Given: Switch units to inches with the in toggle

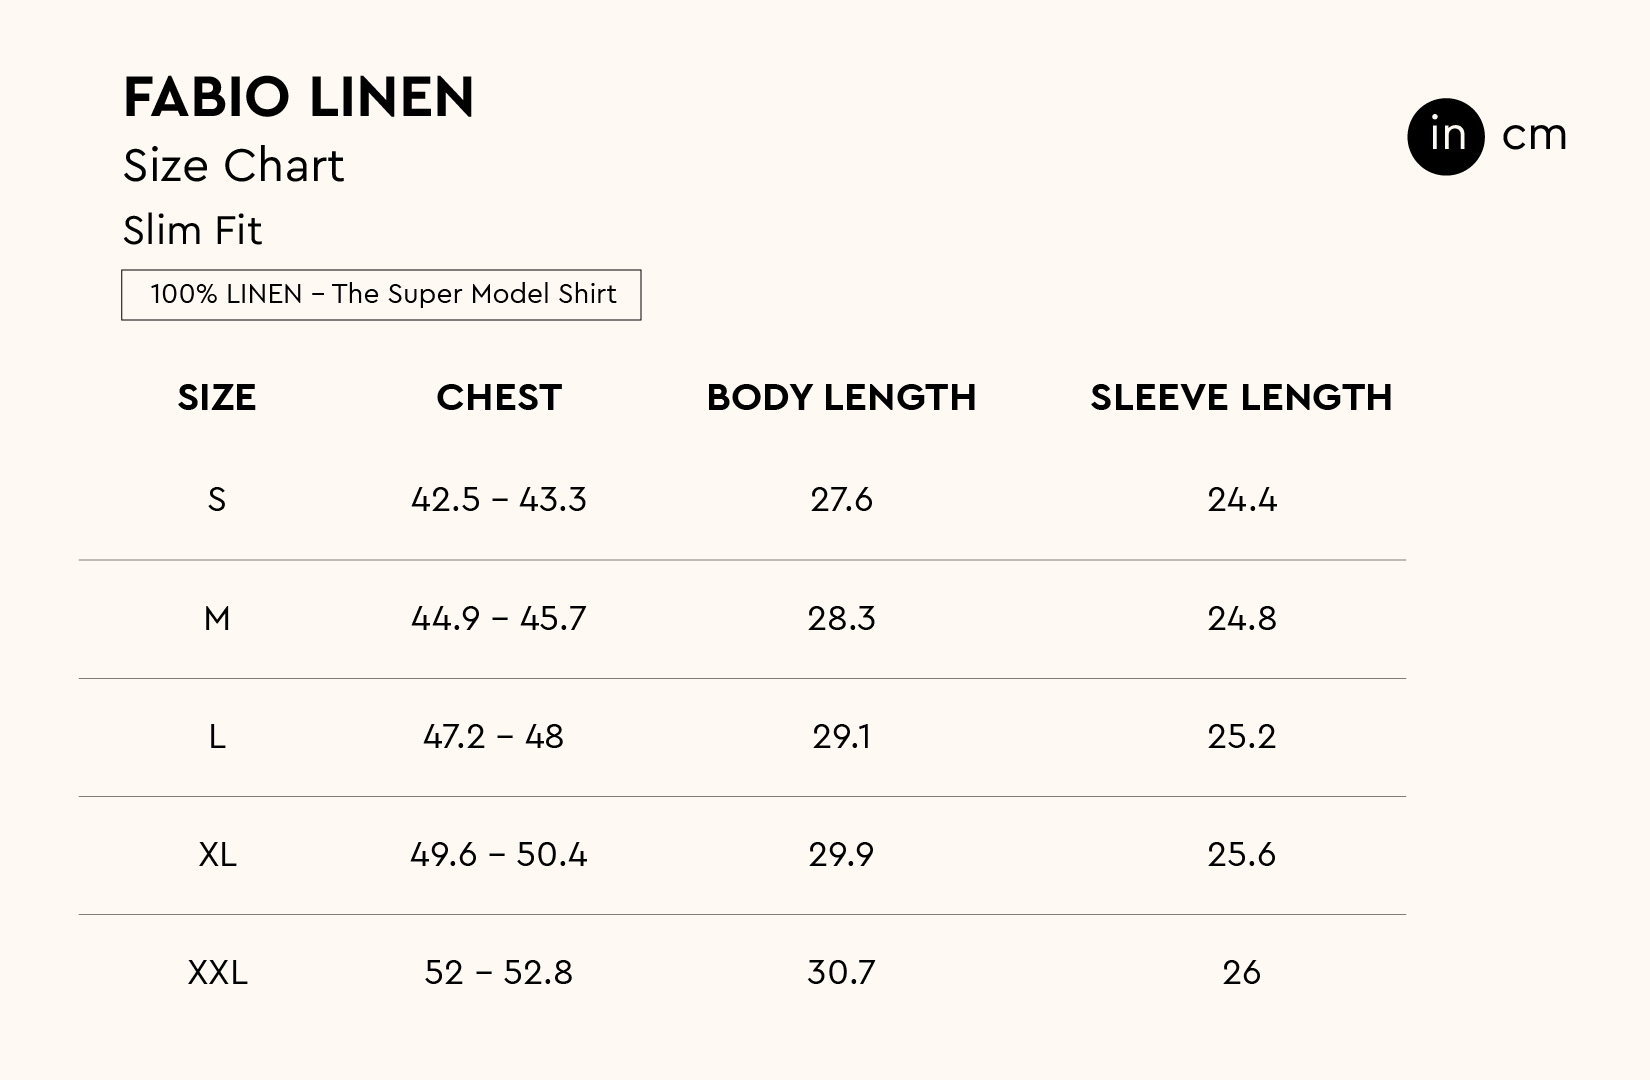Looking at the screenshot, I should (1445, 136).
